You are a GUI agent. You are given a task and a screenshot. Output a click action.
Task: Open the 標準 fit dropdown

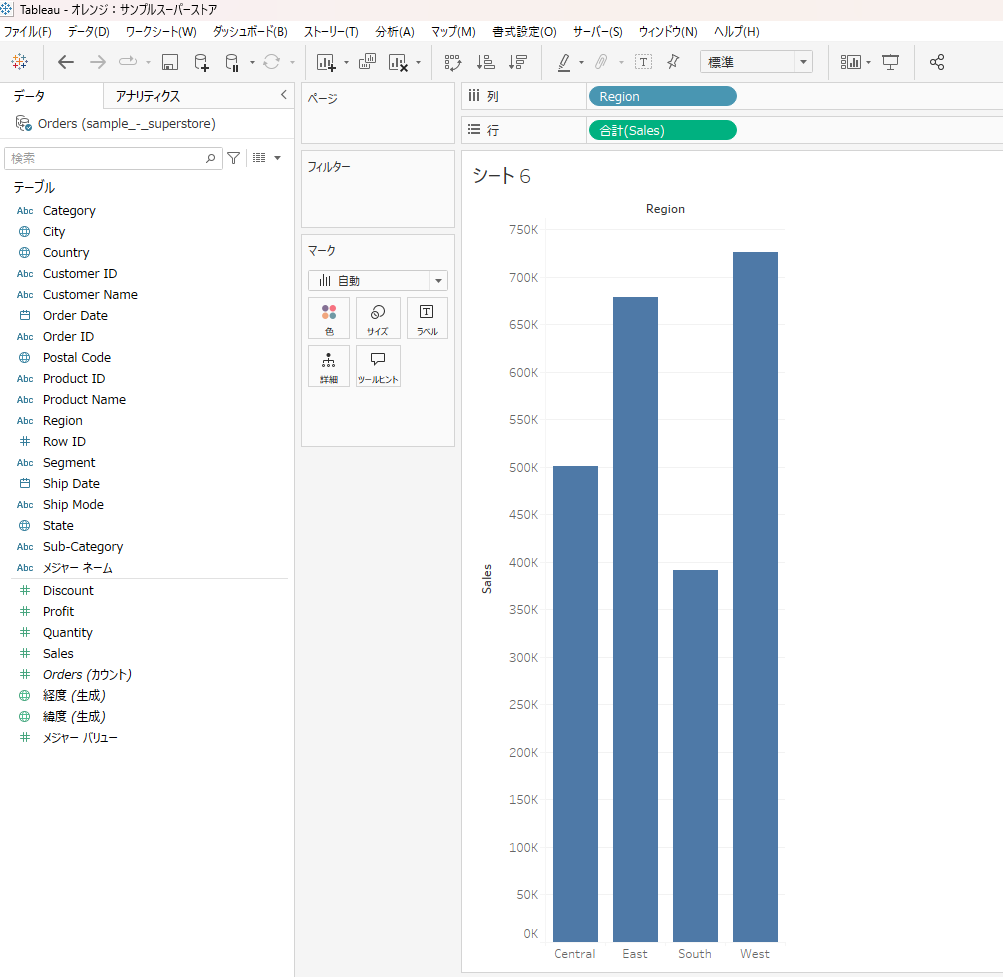click(x=756, y=62)
